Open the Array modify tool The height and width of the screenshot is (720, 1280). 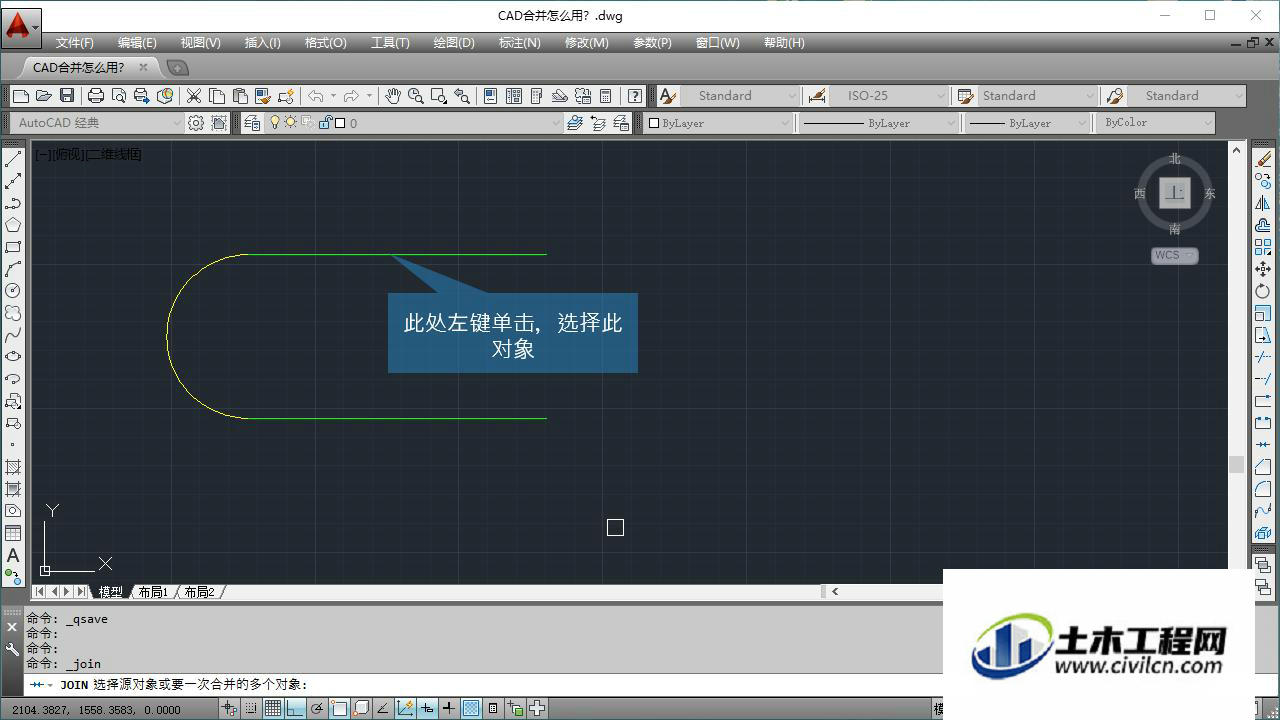[1264, 247]
